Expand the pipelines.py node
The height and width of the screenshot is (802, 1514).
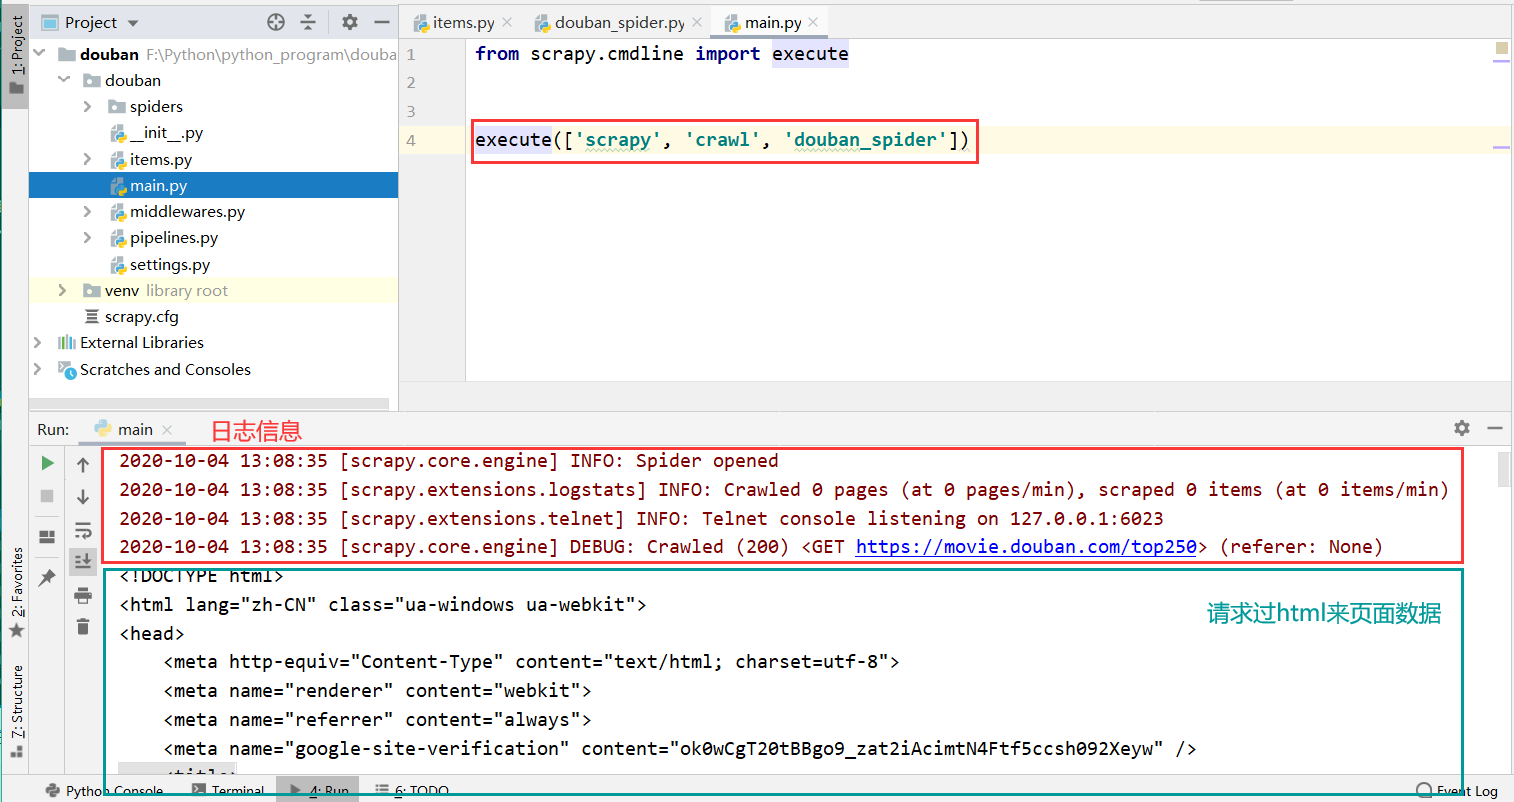pos(88,237)
